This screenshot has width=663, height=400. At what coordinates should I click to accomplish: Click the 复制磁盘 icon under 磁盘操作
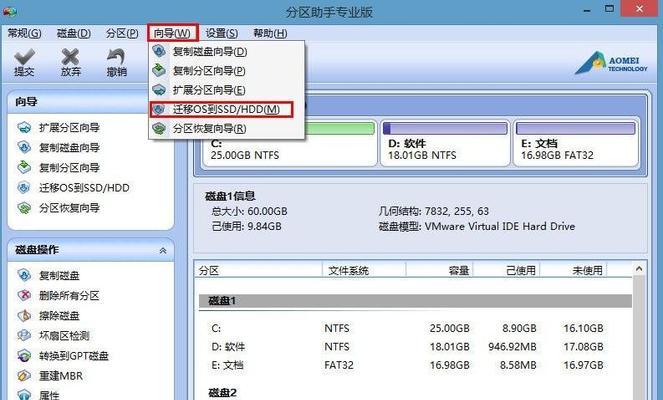[24, 275]
